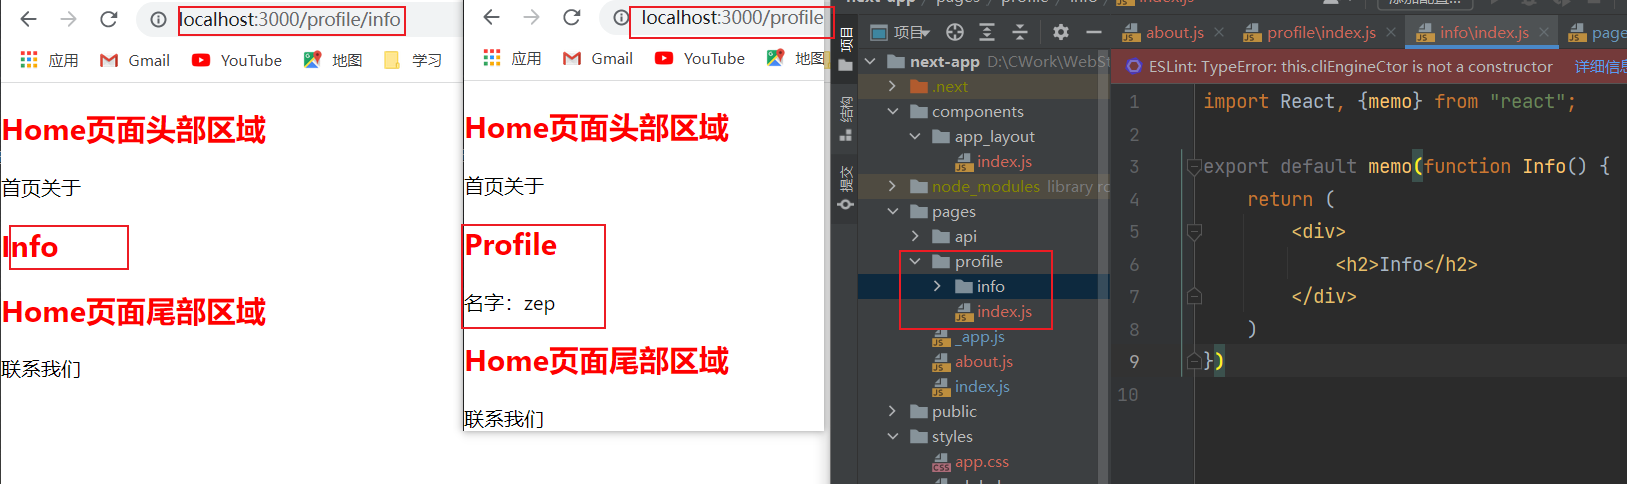
Task: Collapse the next-app root folder
Action: [869, 61]
